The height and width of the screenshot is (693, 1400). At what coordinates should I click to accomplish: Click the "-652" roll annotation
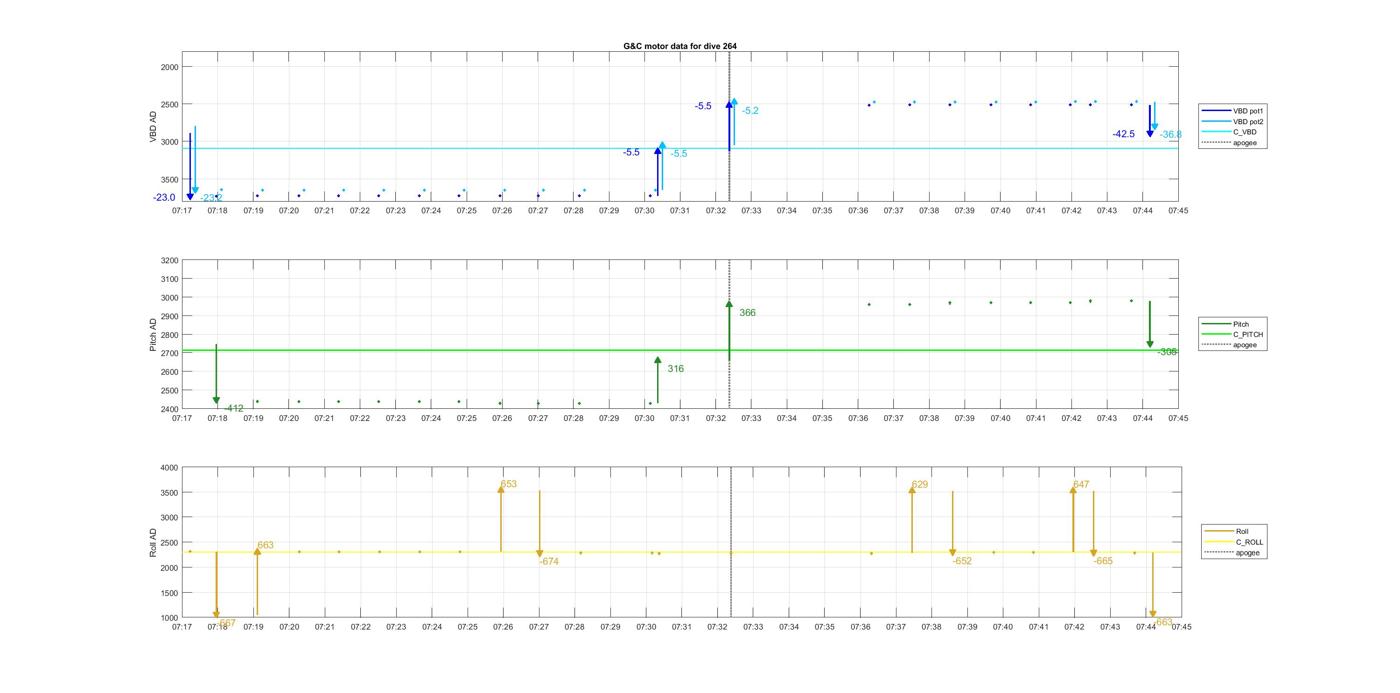coord(962,561)
